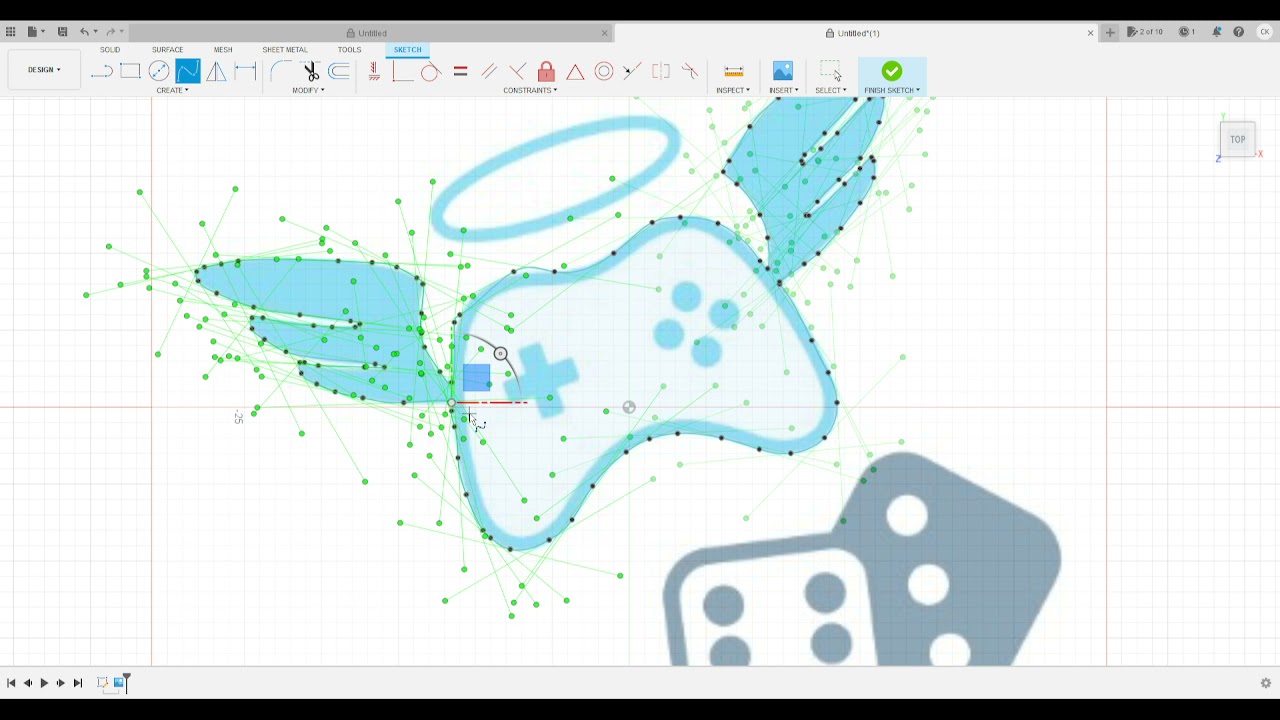Apply the Midpoint triangle constraint
Viewport: 1280px width, 720px height.
click(x=575, y=71)
